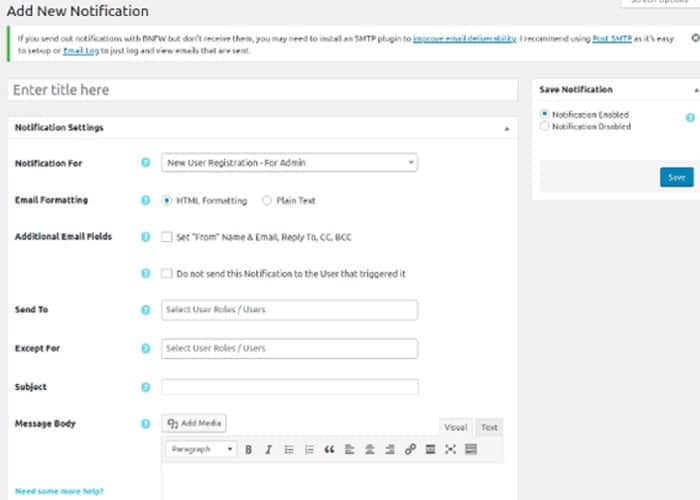Click help icon beside Do not send checkbox

(146, 273)
